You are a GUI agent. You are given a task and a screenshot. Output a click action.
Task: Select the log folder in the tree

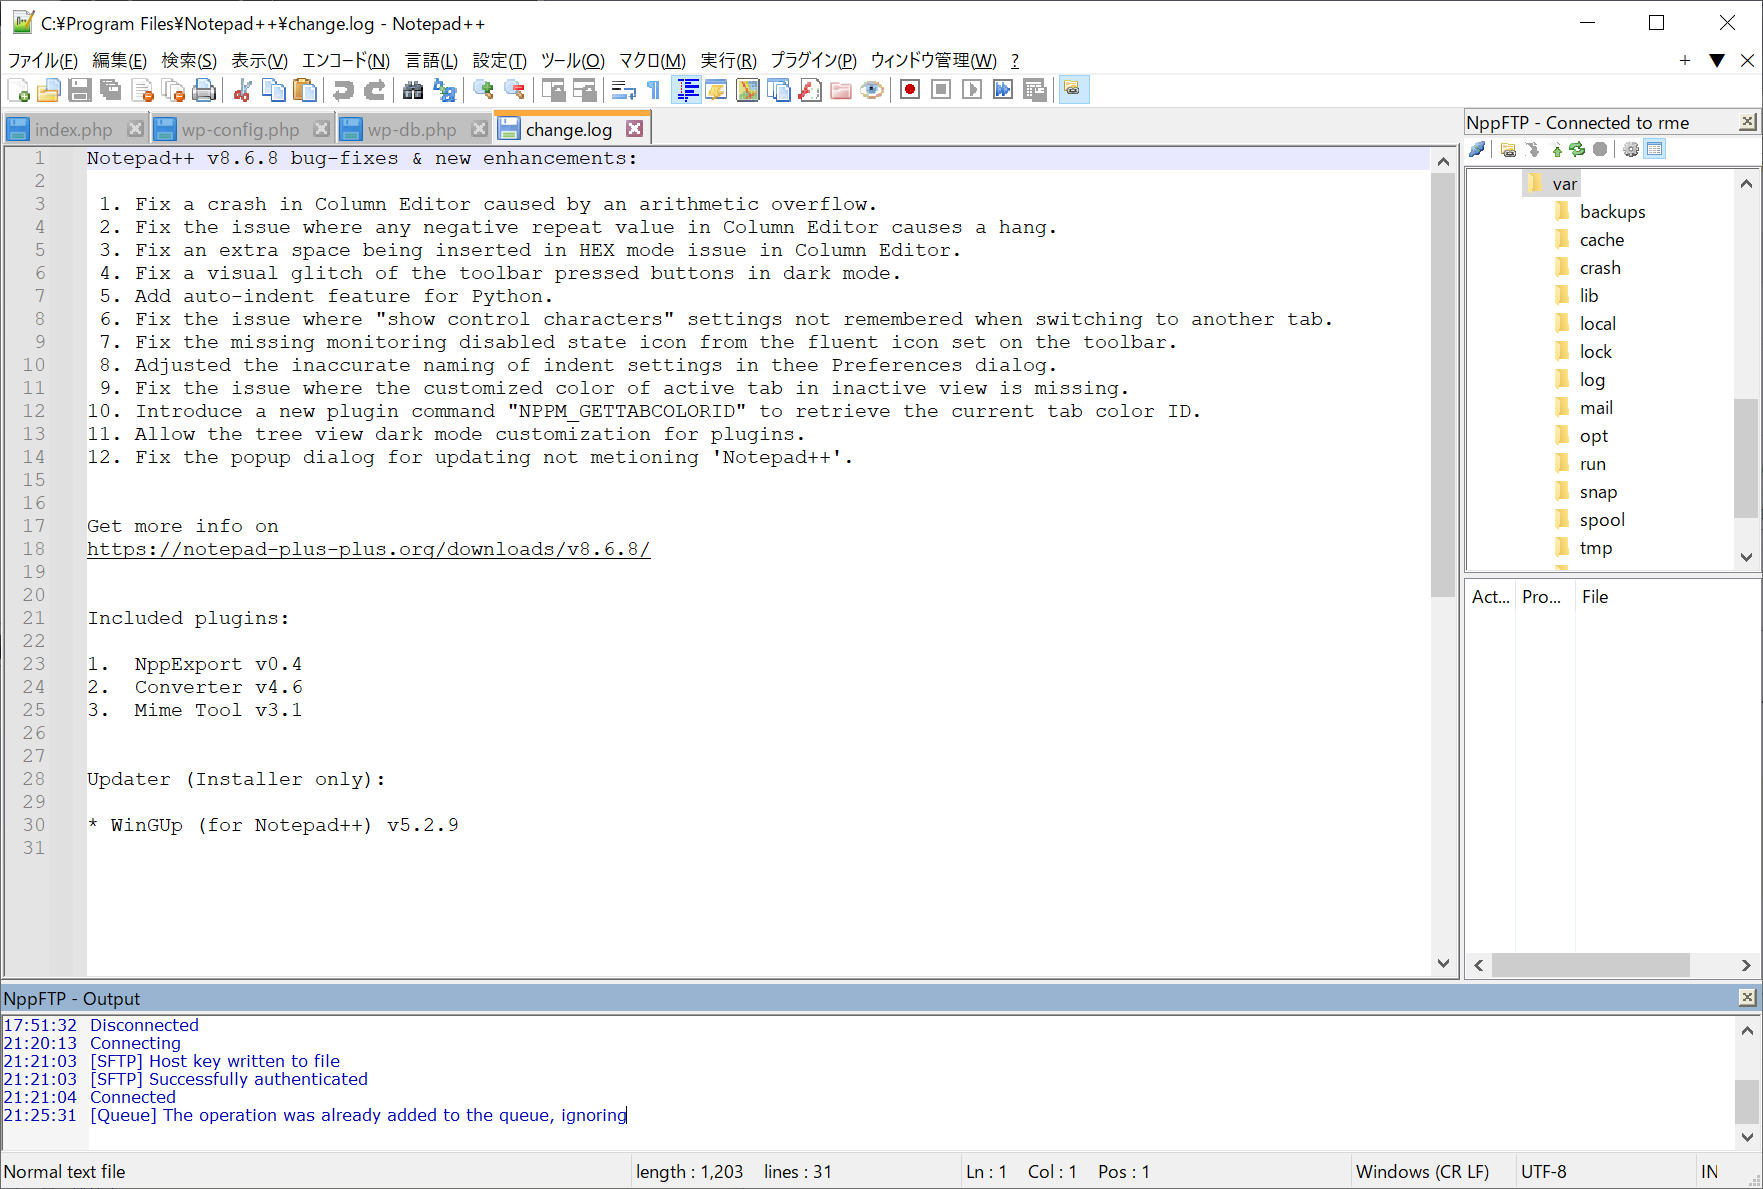[1592, 380]
